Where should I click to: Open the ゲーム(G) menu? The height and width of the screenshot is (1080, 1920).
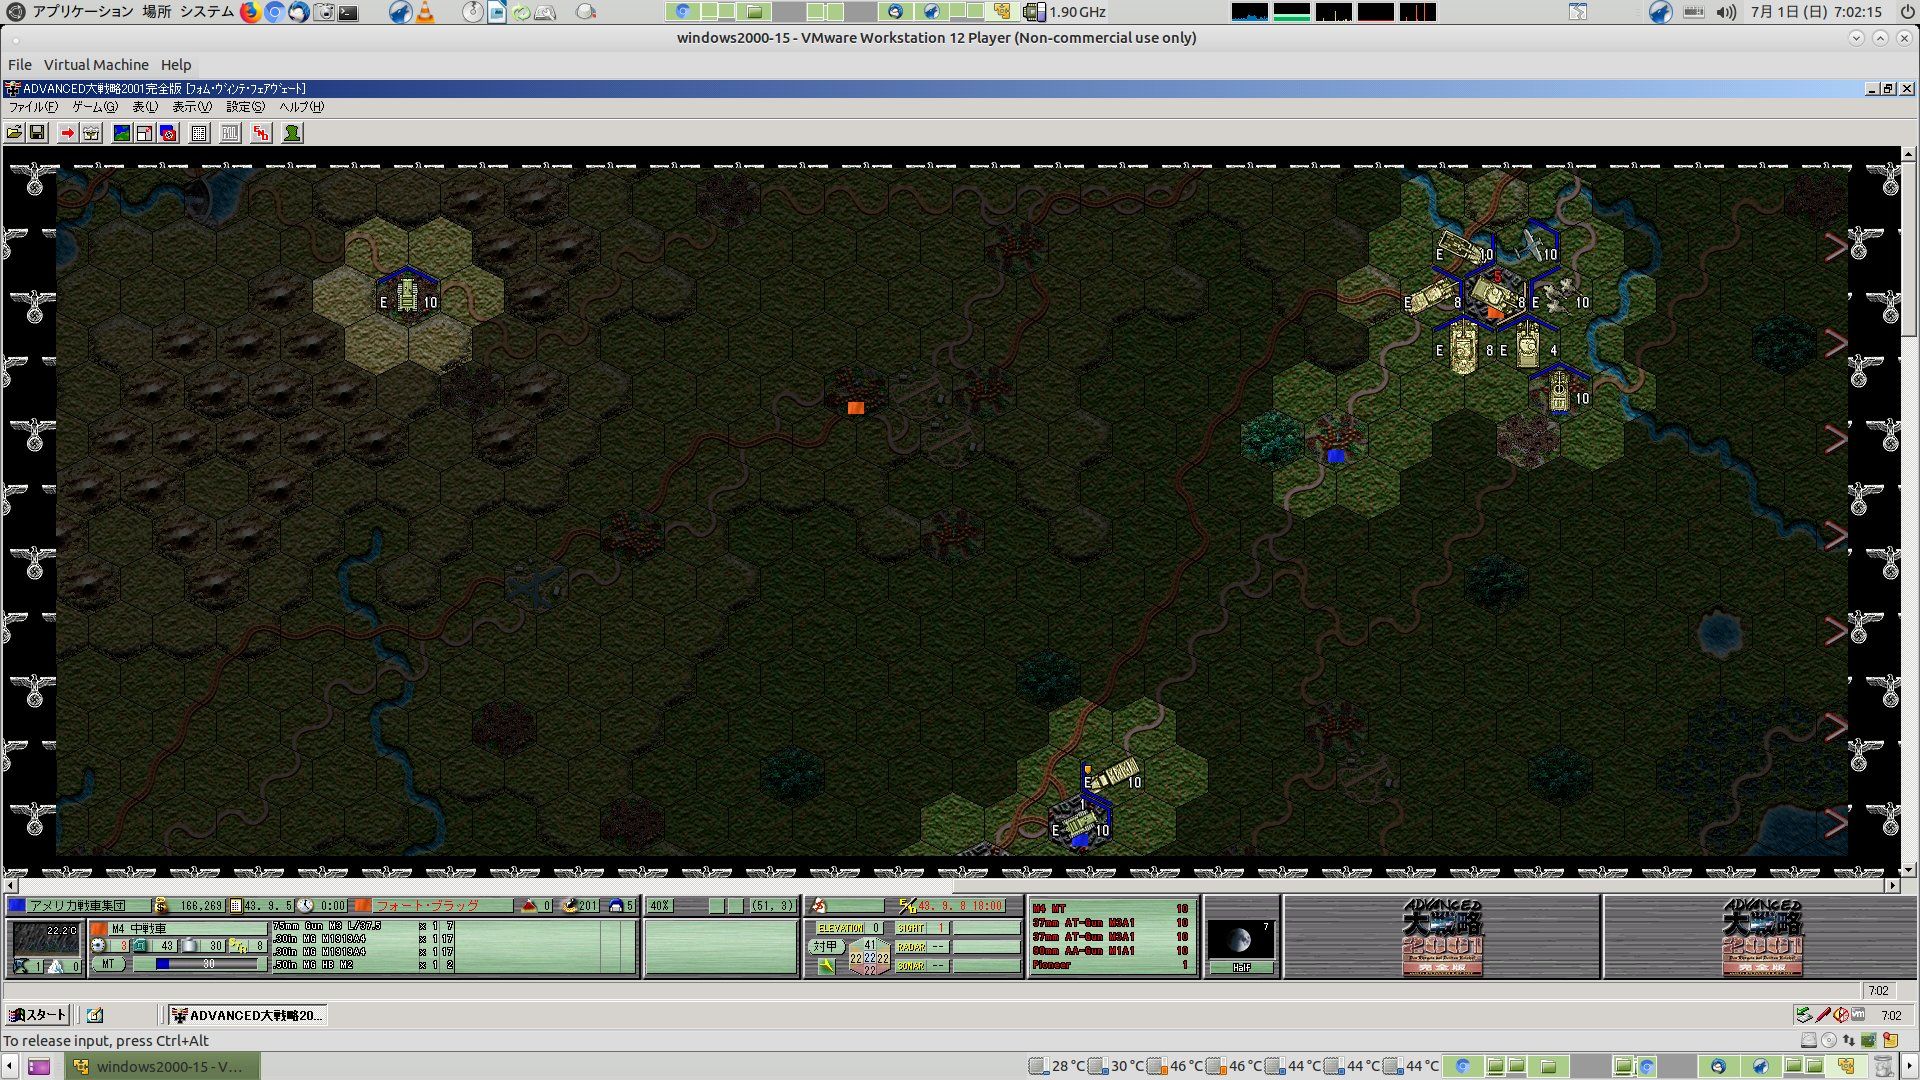pos(94,107)
